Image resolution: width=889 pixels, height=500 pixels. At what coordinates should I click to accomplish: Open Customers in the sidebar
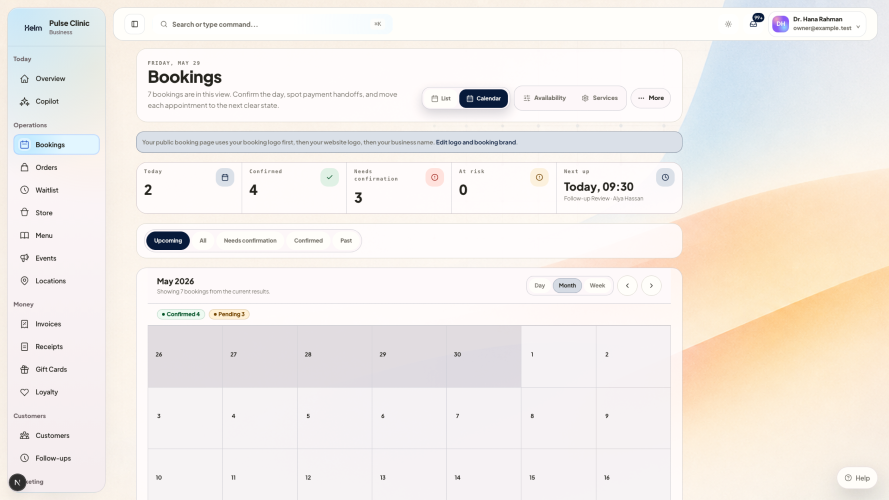[x=56, y=435]
